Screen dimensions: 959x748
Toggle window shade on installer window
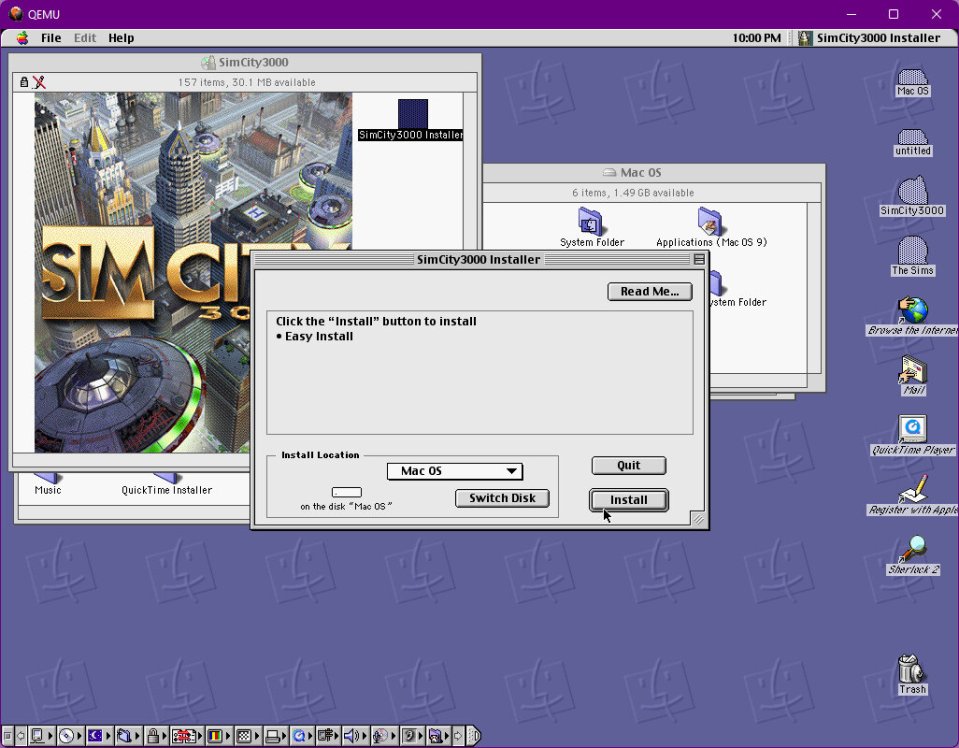pos(699,260)
